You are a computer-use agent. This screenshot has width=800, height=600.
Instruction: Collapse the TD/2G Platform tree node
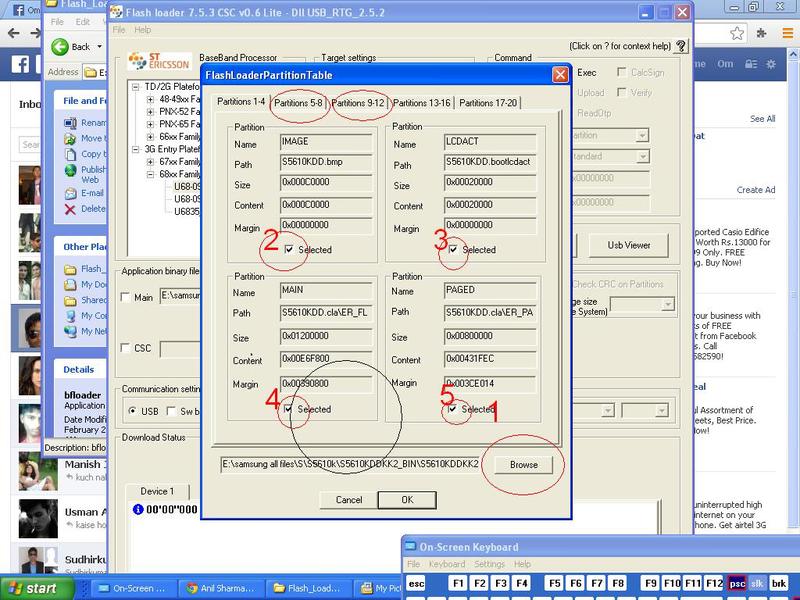[136, 87]
